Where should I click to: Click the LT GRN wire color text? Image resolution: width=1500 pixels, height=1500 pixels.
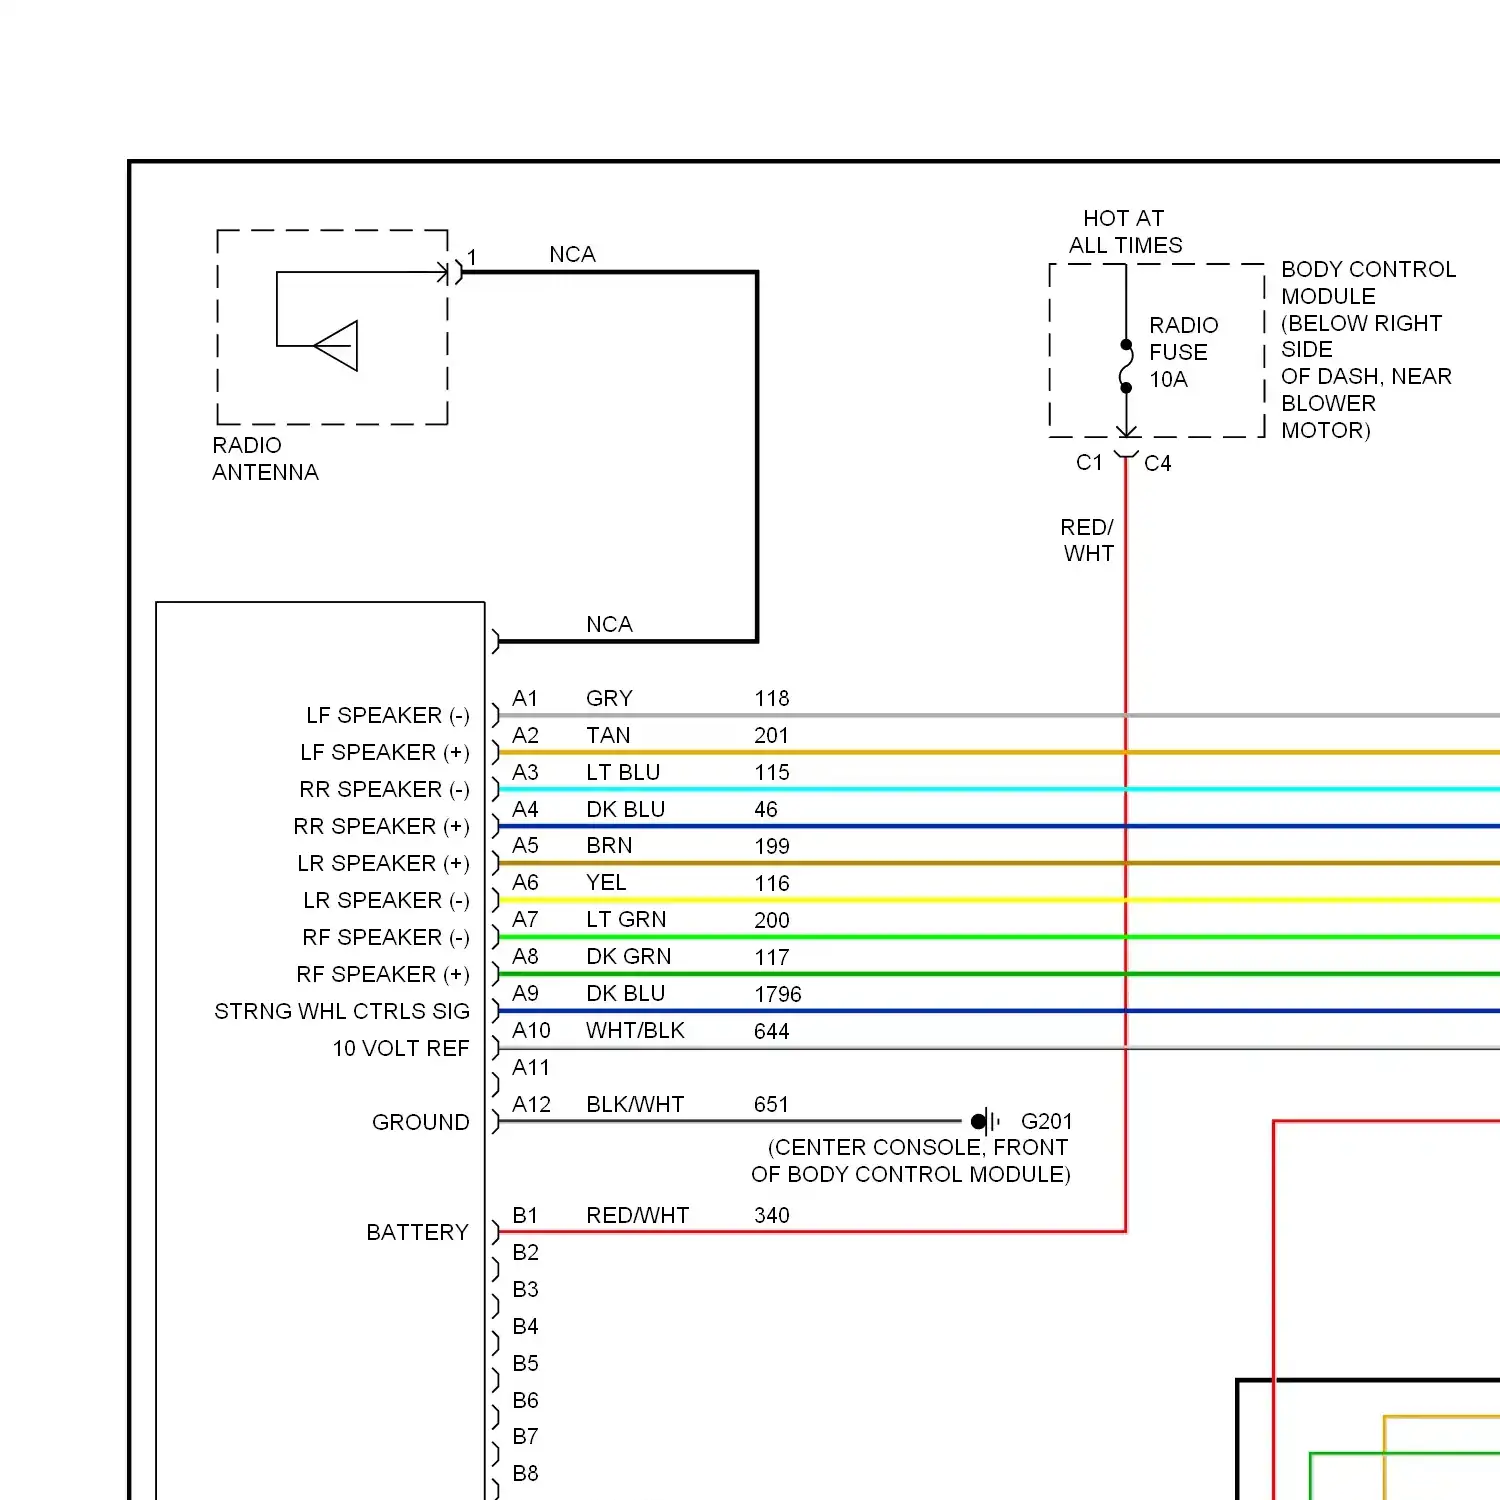(626, 920)
